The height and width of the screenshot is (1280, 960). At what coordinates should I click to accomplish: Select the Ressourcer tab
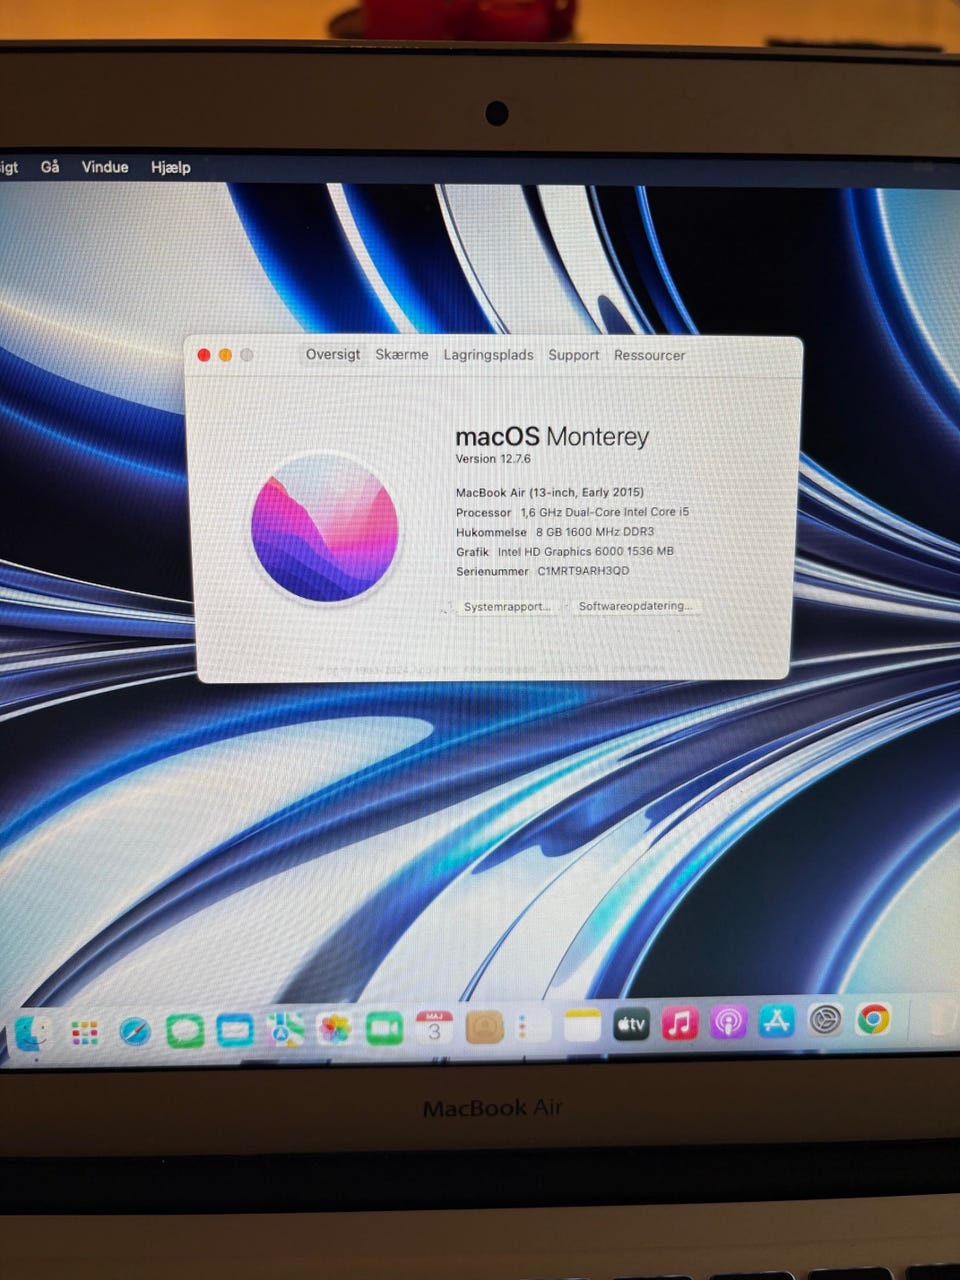(649, 355)
